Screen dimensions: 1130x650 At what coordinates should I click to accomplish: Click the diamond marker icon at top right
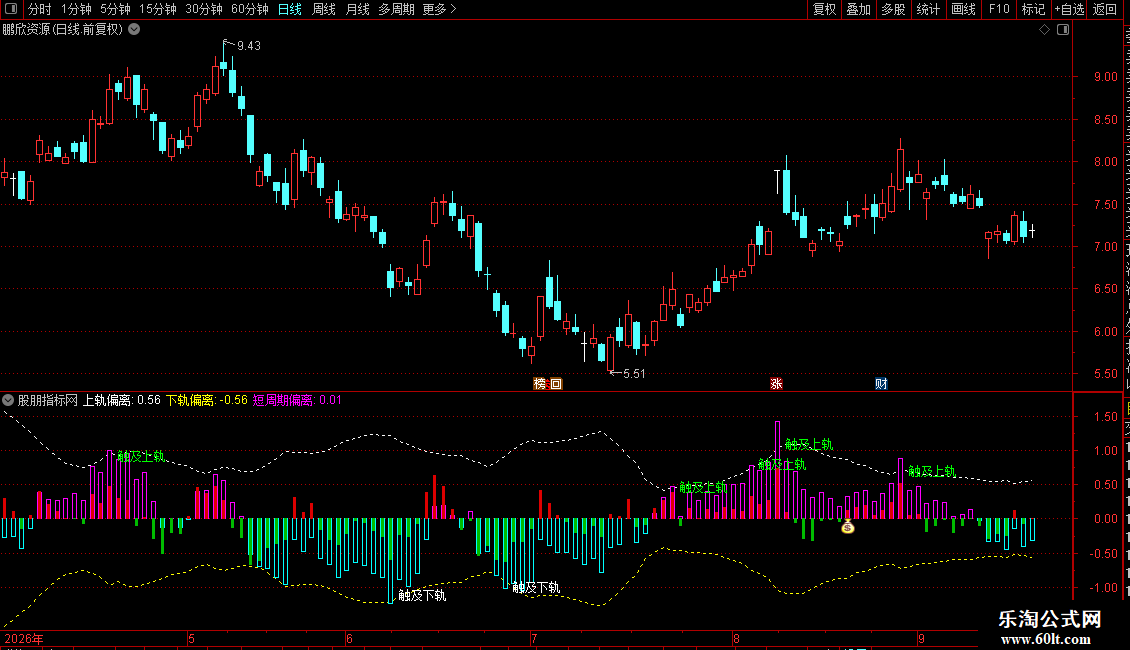(x=1044, y=30)
